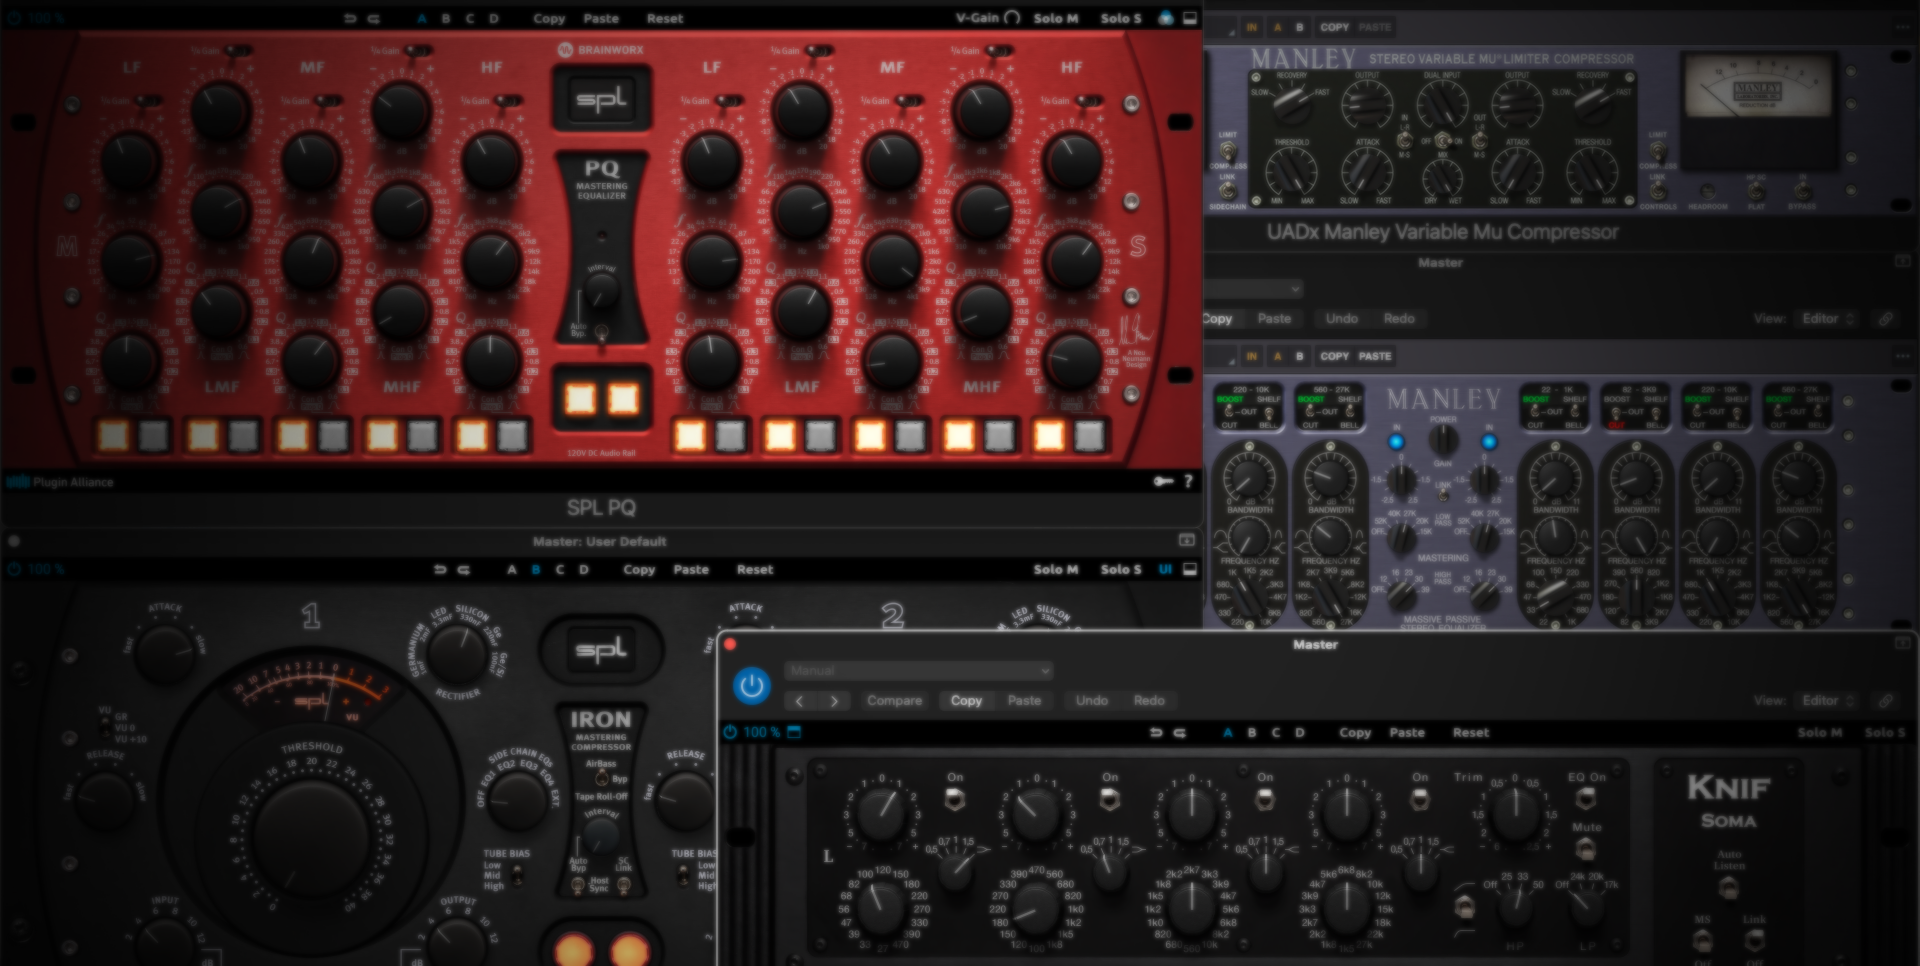Click the SPL logo on IRON compressor
The height and width of the screenshot is (966, 1920).
601,649
